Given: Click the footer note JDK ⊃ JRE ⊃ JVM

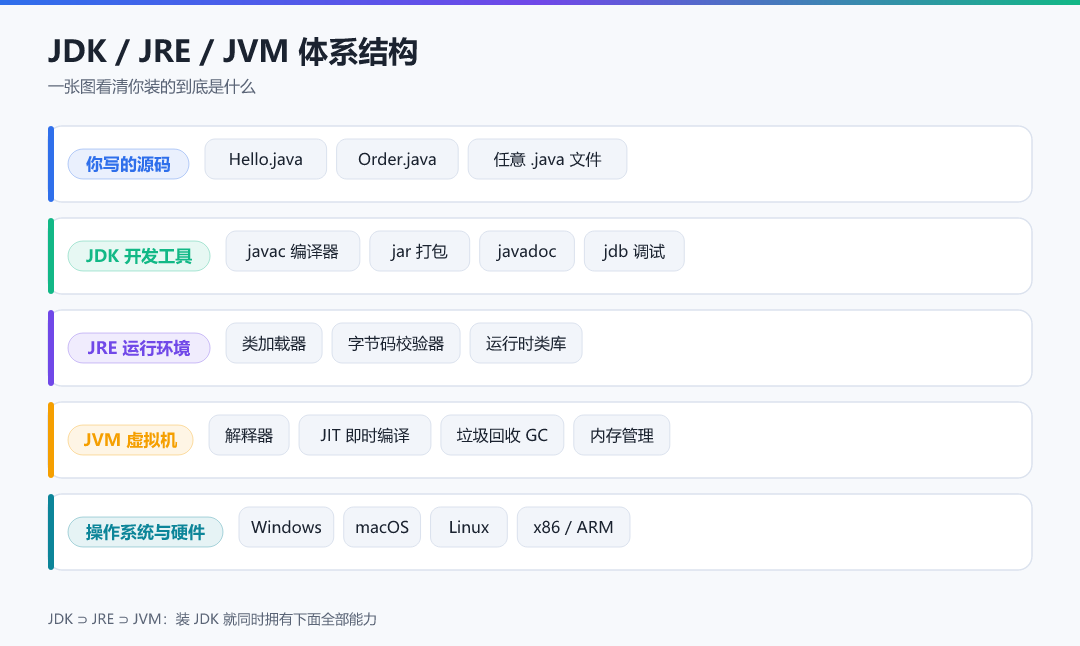Looking at the screenshot, I should (212, 619).
